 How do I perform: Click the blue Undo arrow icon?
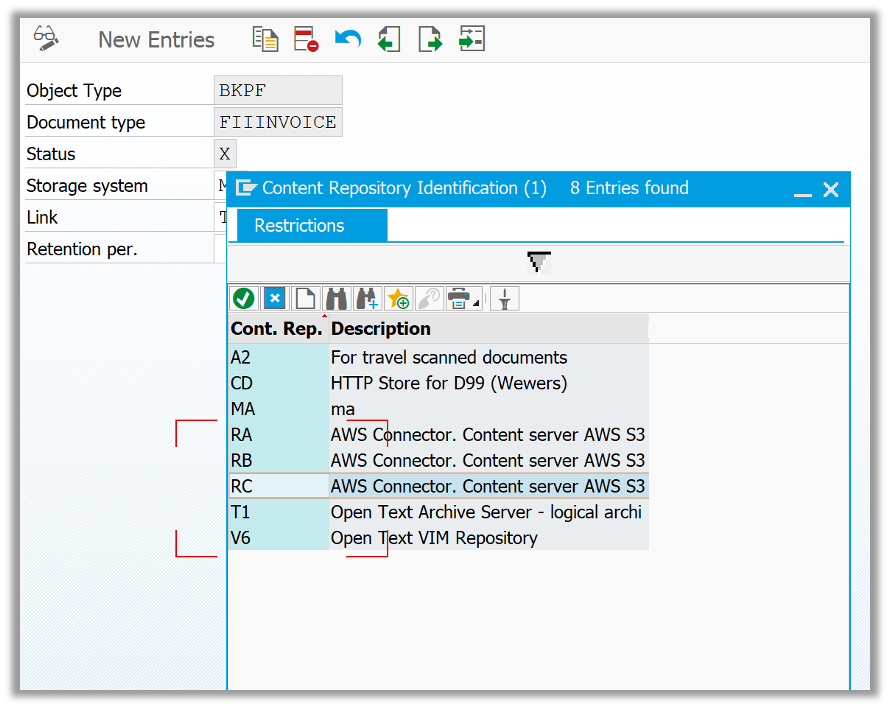pyautogui.click(x=347, y=39)
